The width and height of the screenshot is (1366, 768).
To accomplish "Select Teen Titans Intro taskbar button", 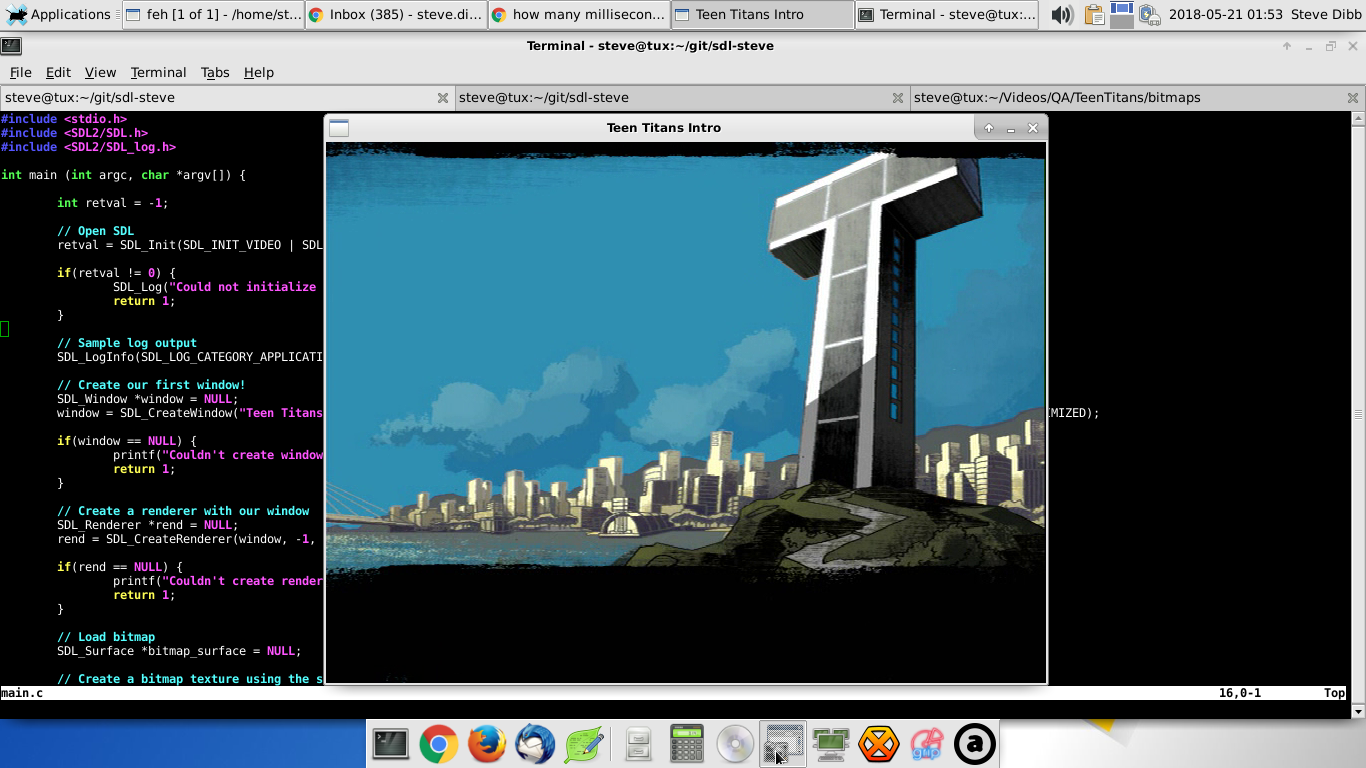I will click(762, 14).
